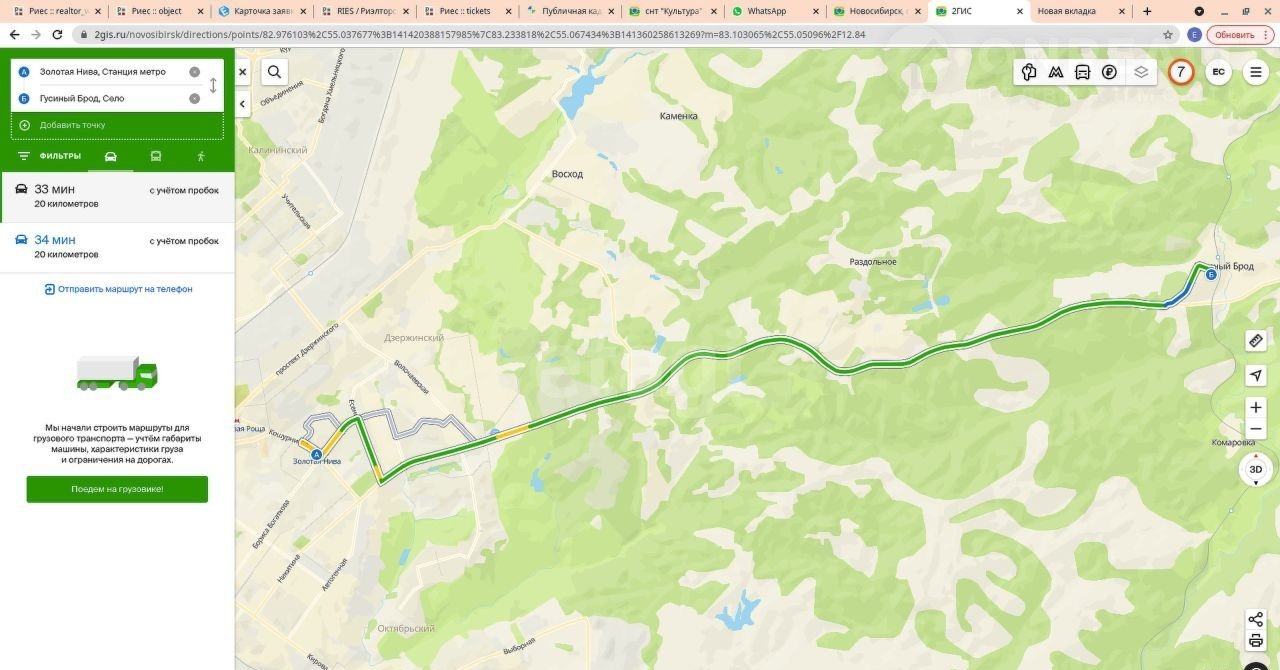
Task: Select the pedestrian route mode
Action: 201,156
